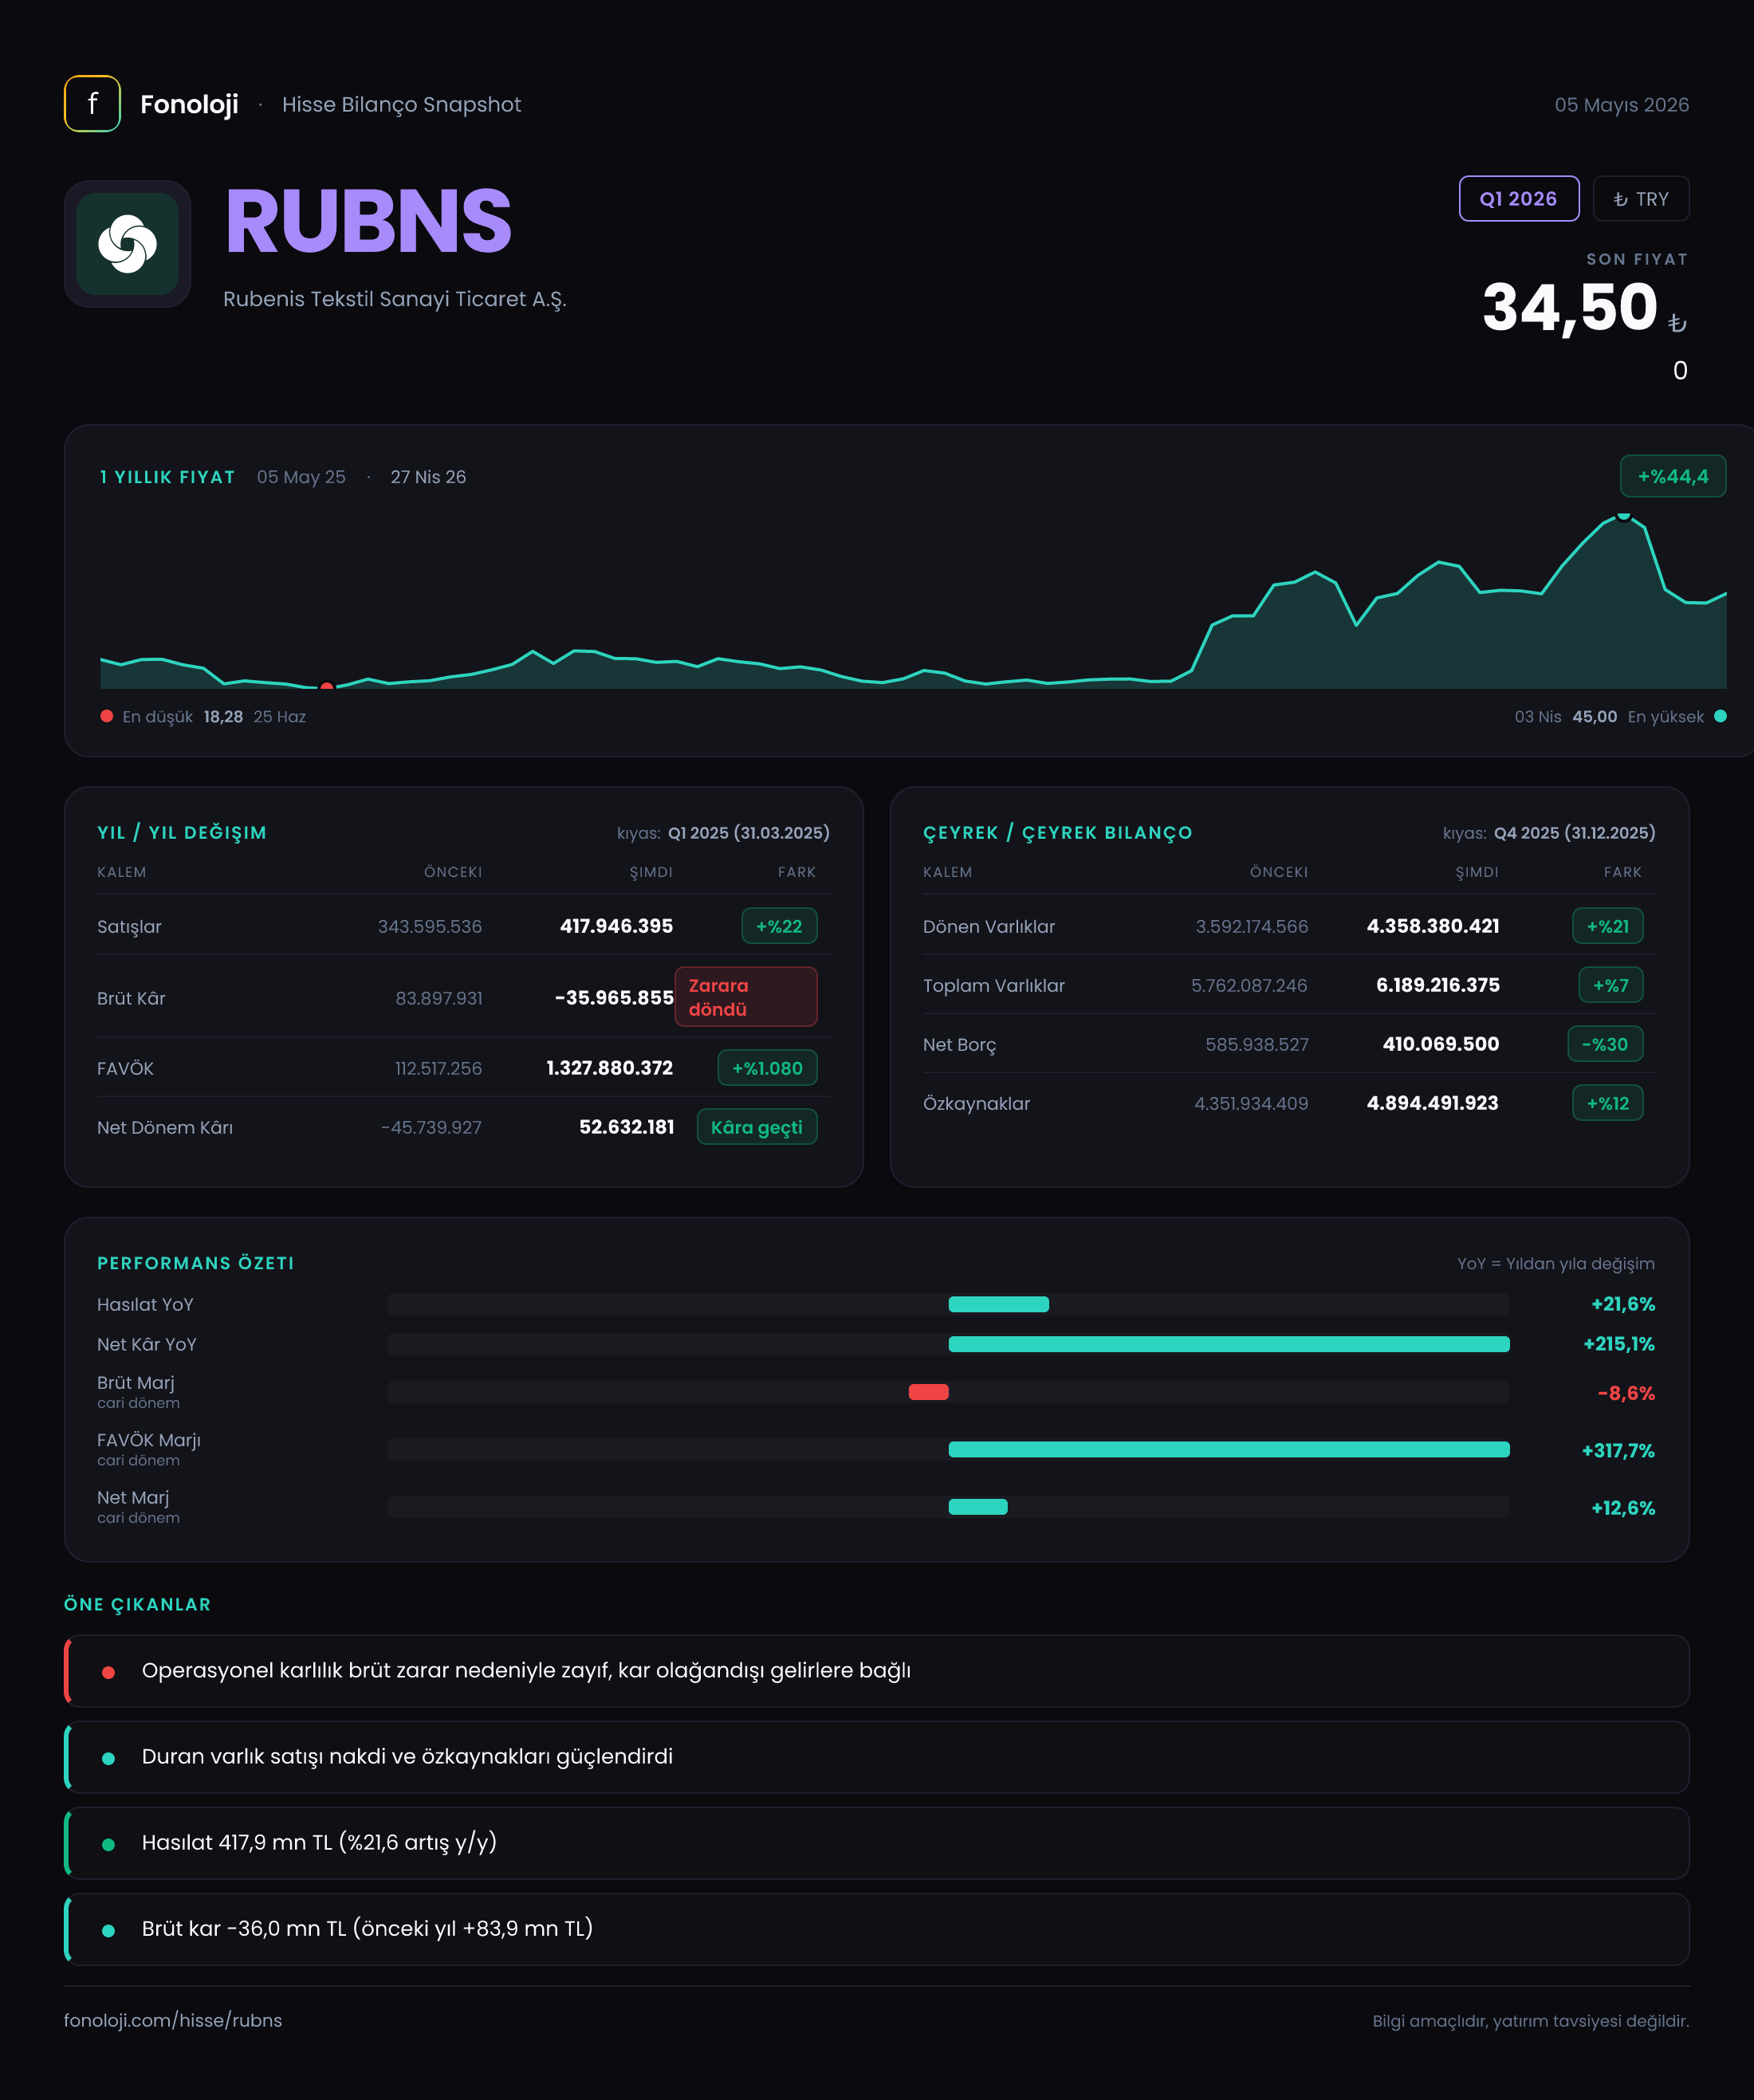Select the Q1 2026 period badge
The width and height of the screenshot is (1754, 2100).
[1519, 199]
